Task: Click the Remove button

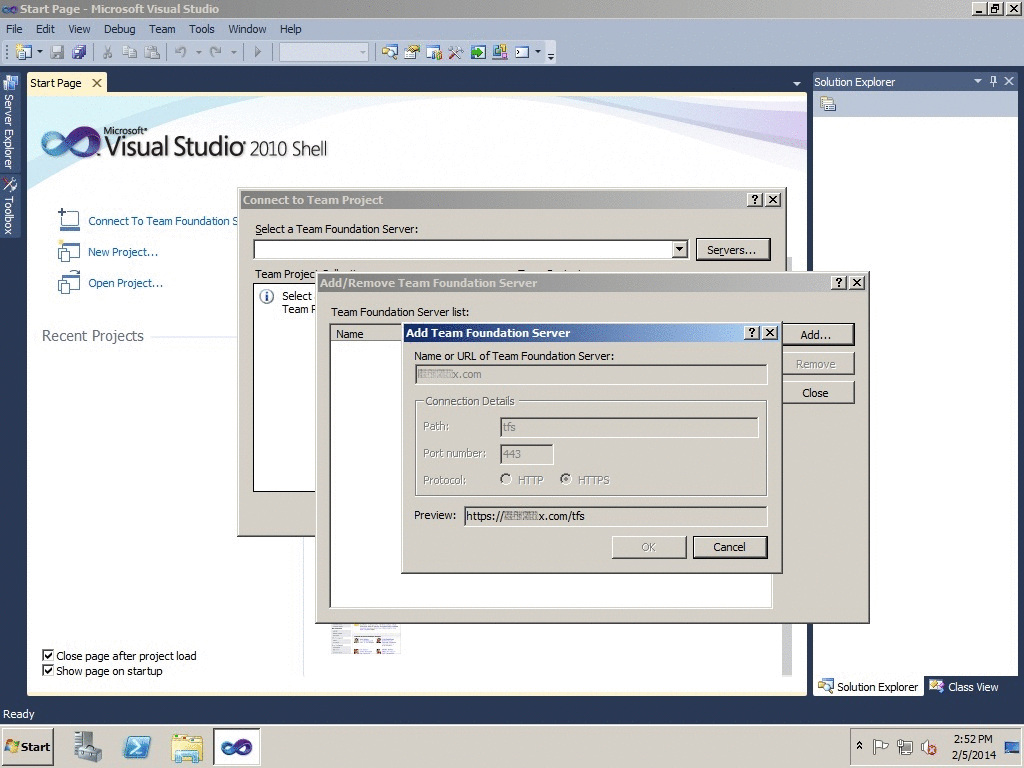Action: pos(816,364)
